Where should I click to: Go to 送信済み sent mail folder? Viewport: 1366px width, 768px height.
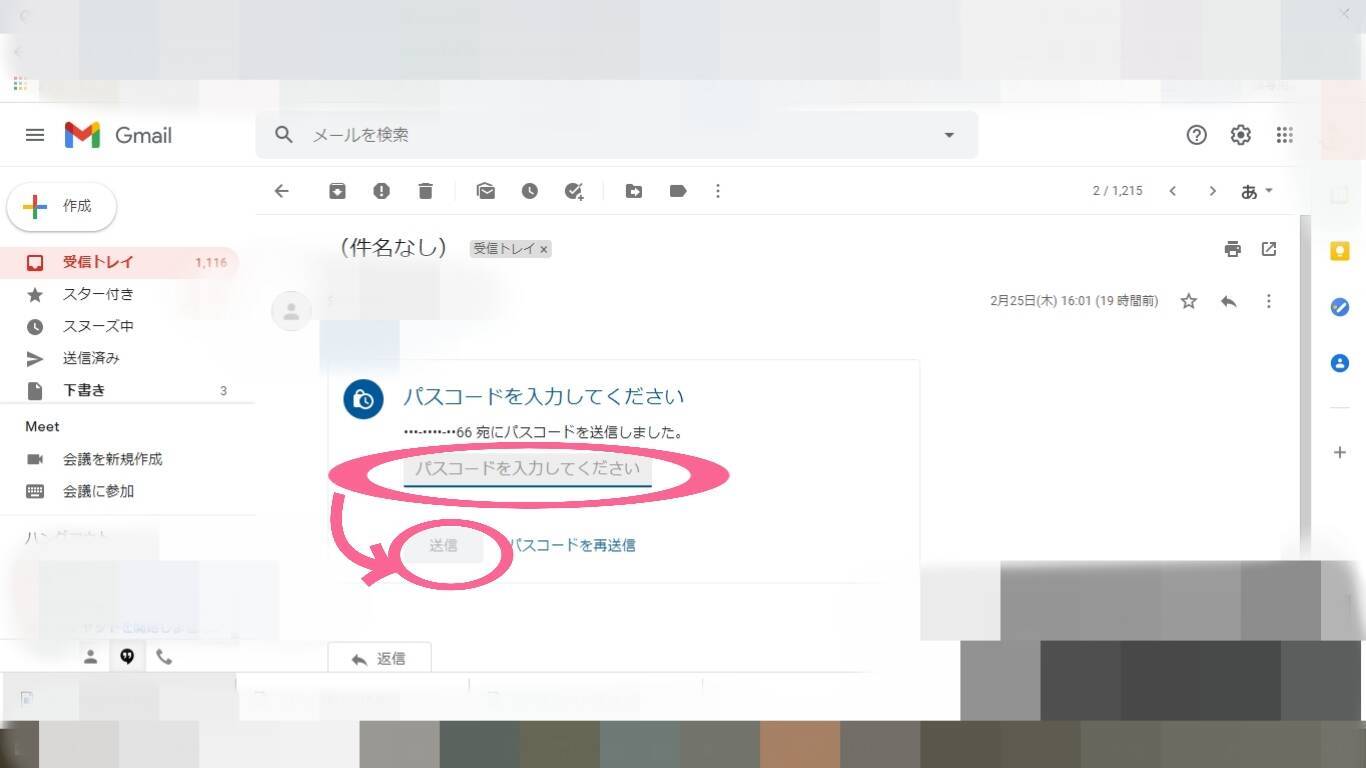coord(91,358)
